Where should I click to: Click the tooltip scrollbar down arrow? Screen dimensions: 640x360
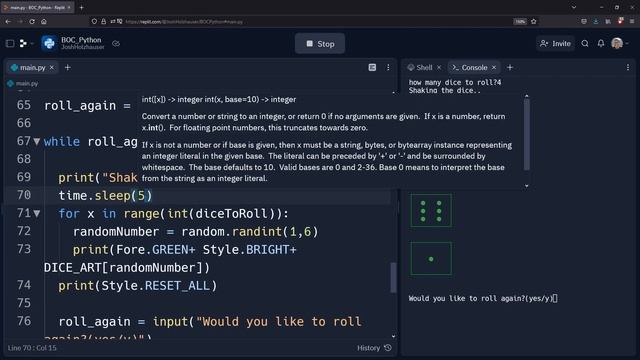pos(527,186)
